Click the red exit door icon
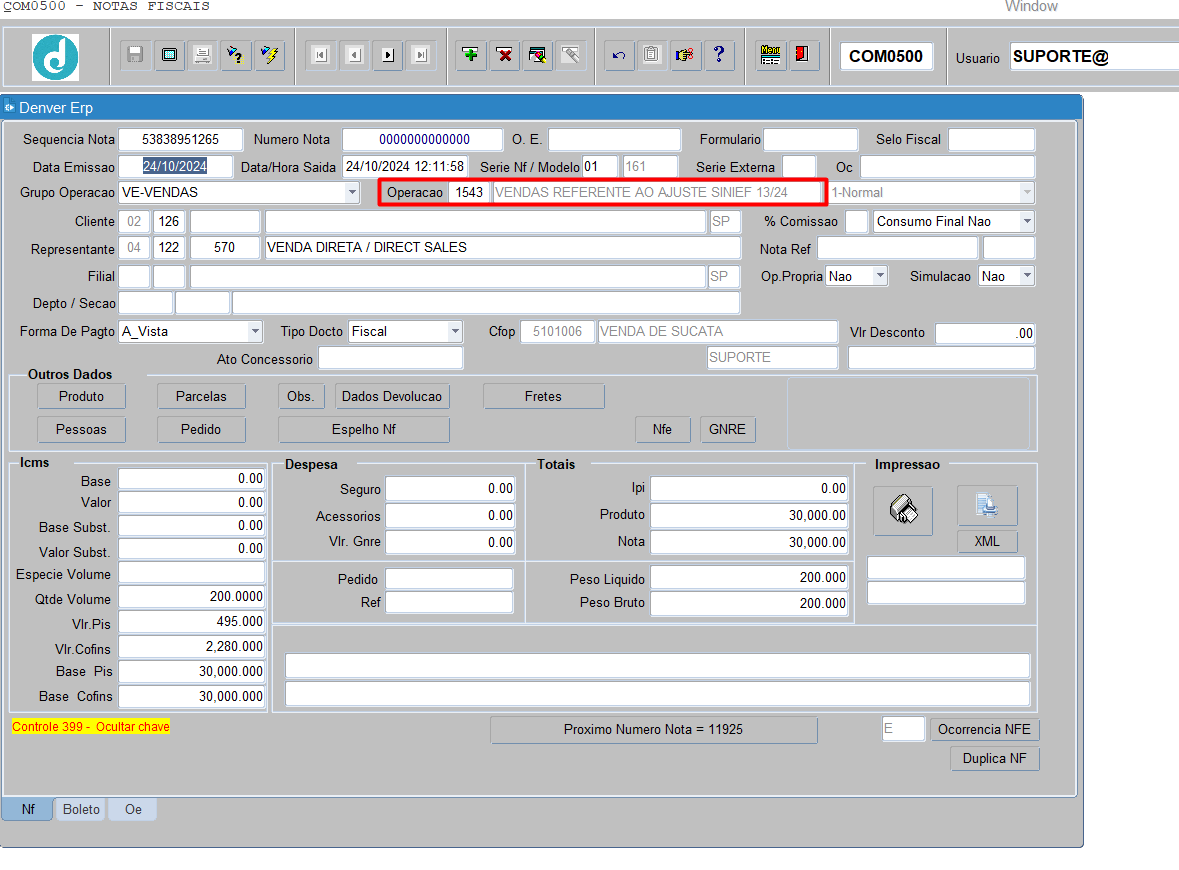The image size is (1179, 870). 802,55
